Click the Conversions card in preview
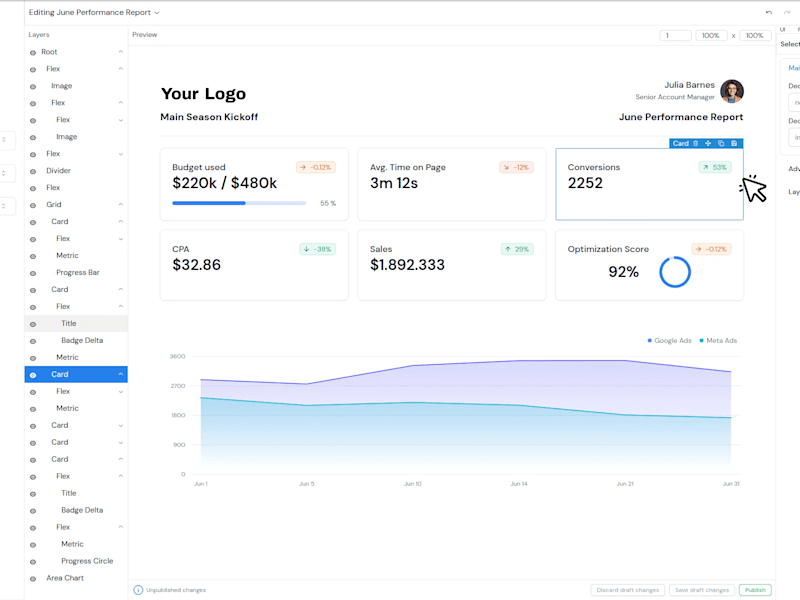Screen dimensions: 800x600 click(649, 184)
